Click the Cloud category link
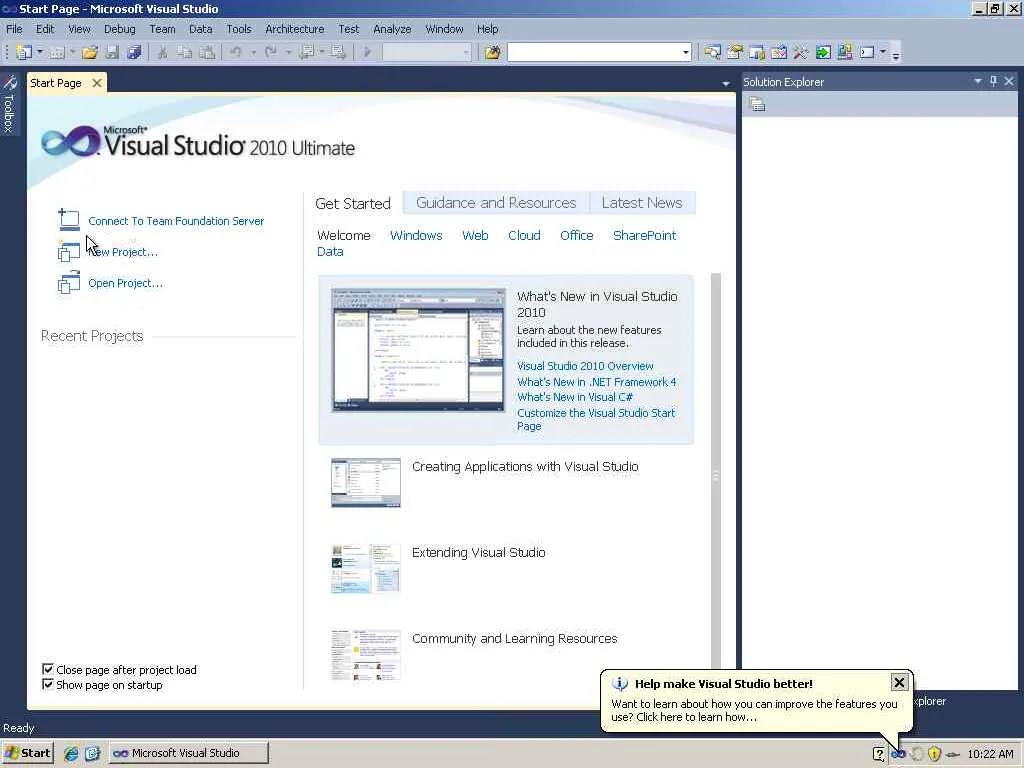1024x768 pixels. [x=524, y=235]
